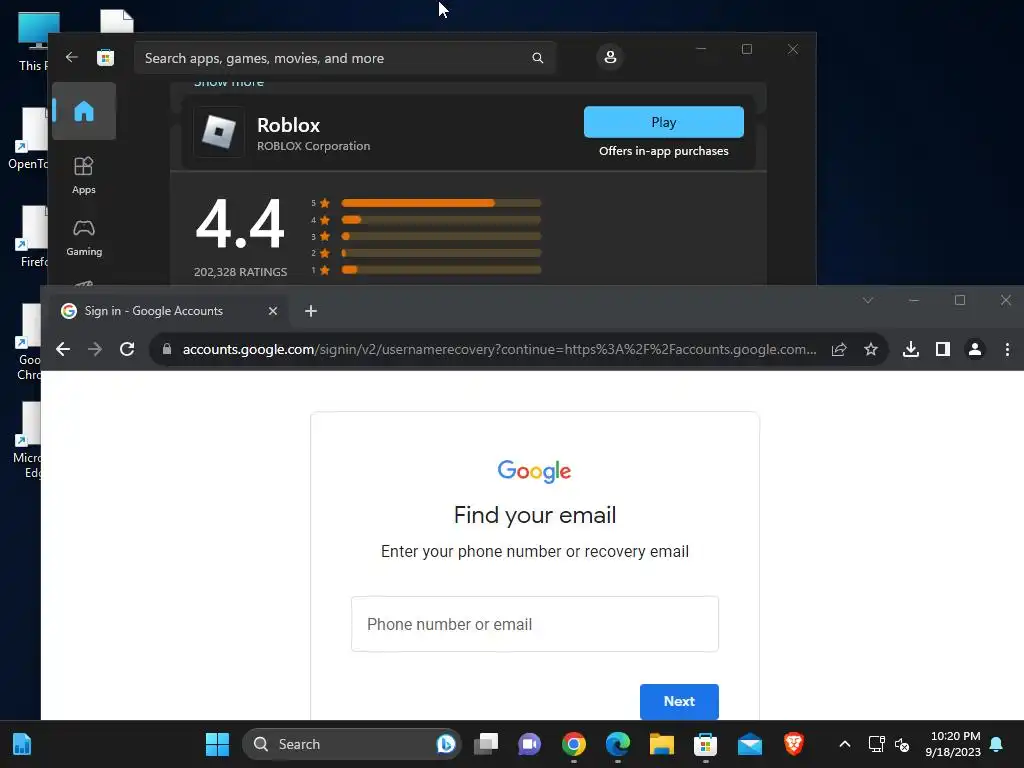Viewport: 1024px width, 768px height.
Task: Open File Explorer from the taskbar
Action: pyautogui.click(x=662, y=744)
